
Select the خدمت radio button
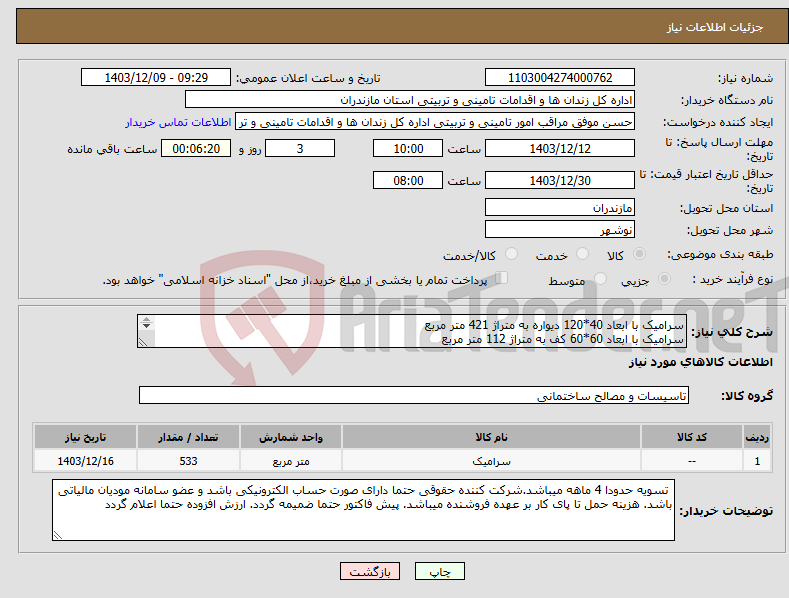coord(582,254)
